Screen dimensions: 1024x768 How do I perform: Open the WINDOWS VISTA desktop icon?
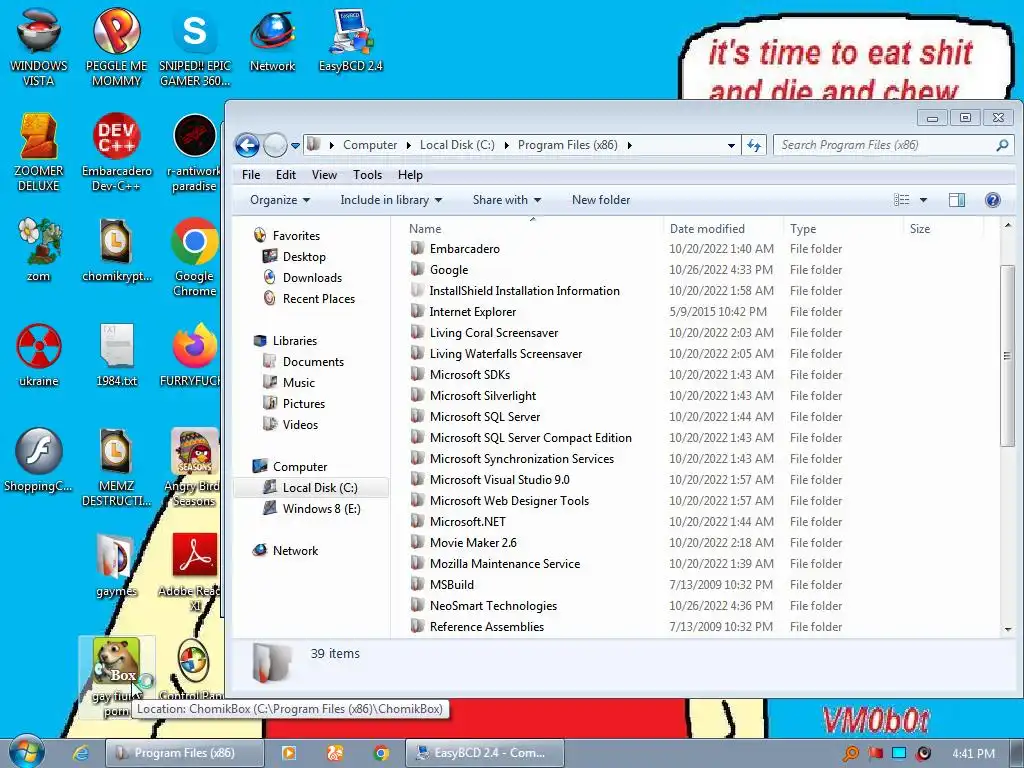point(39,47)
